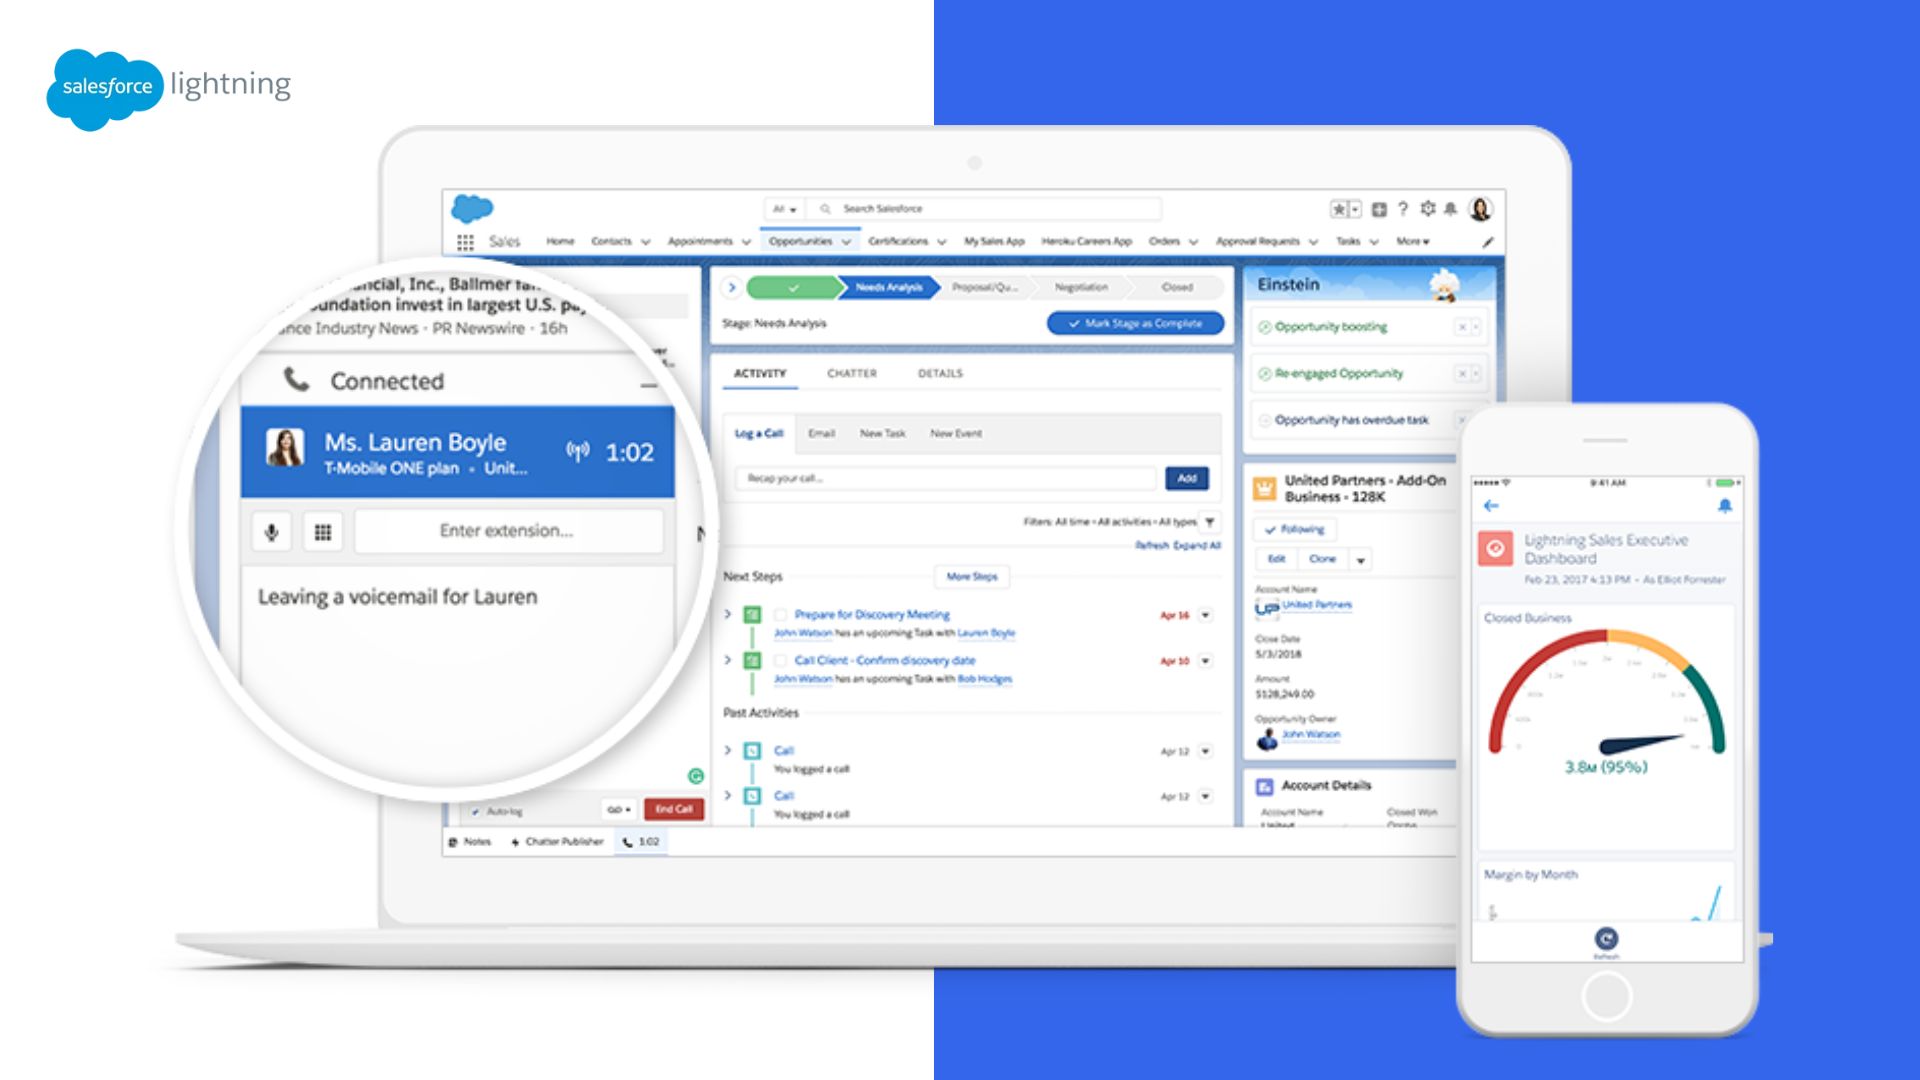Click the dashboard icon on phone
This screenshot has height=1080, width=1920.
click(1495, 548)
